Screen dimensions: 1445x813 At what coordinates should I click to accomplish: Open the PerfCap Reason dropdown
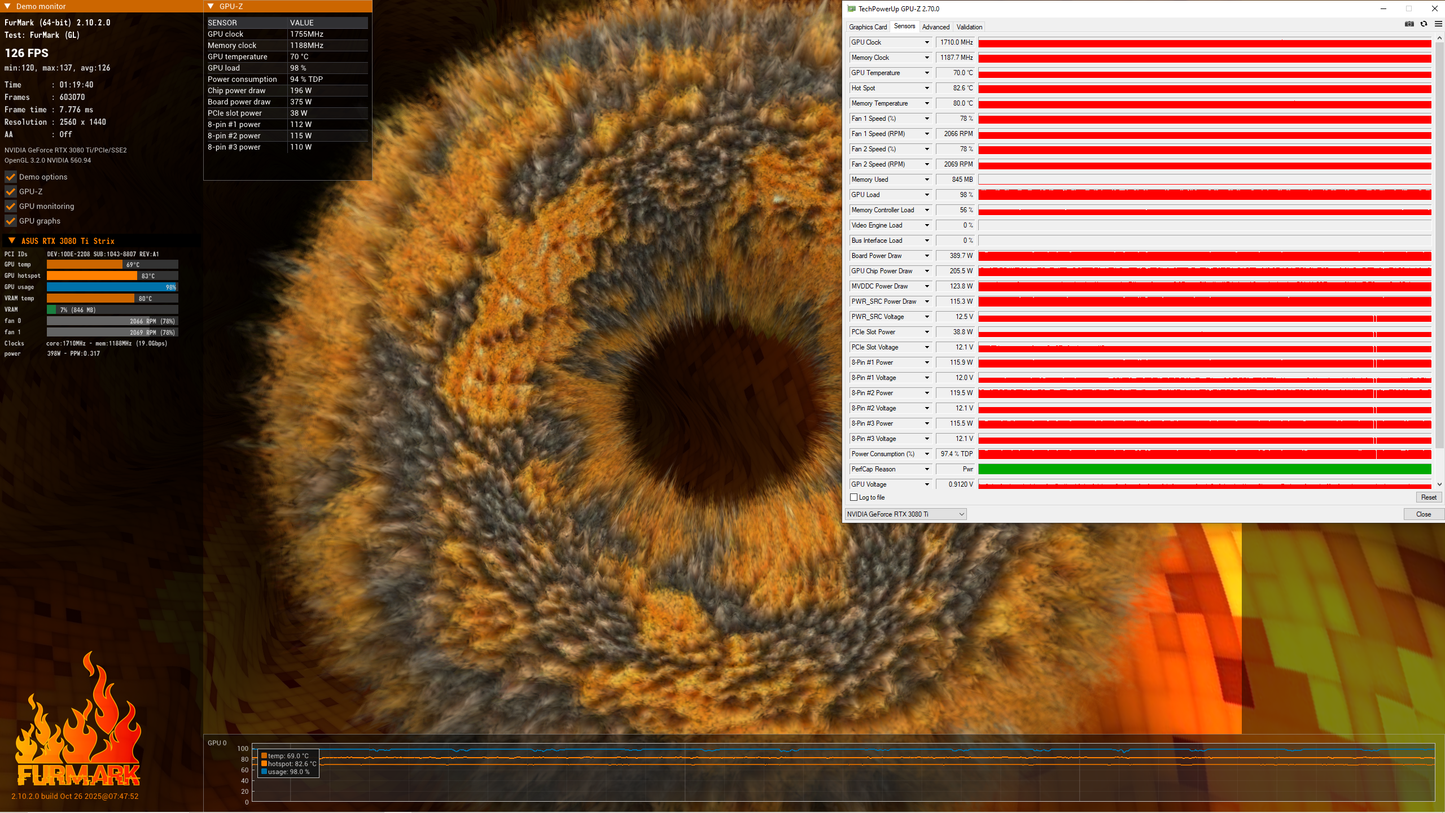pyautogui.click(x=927, y=469)
